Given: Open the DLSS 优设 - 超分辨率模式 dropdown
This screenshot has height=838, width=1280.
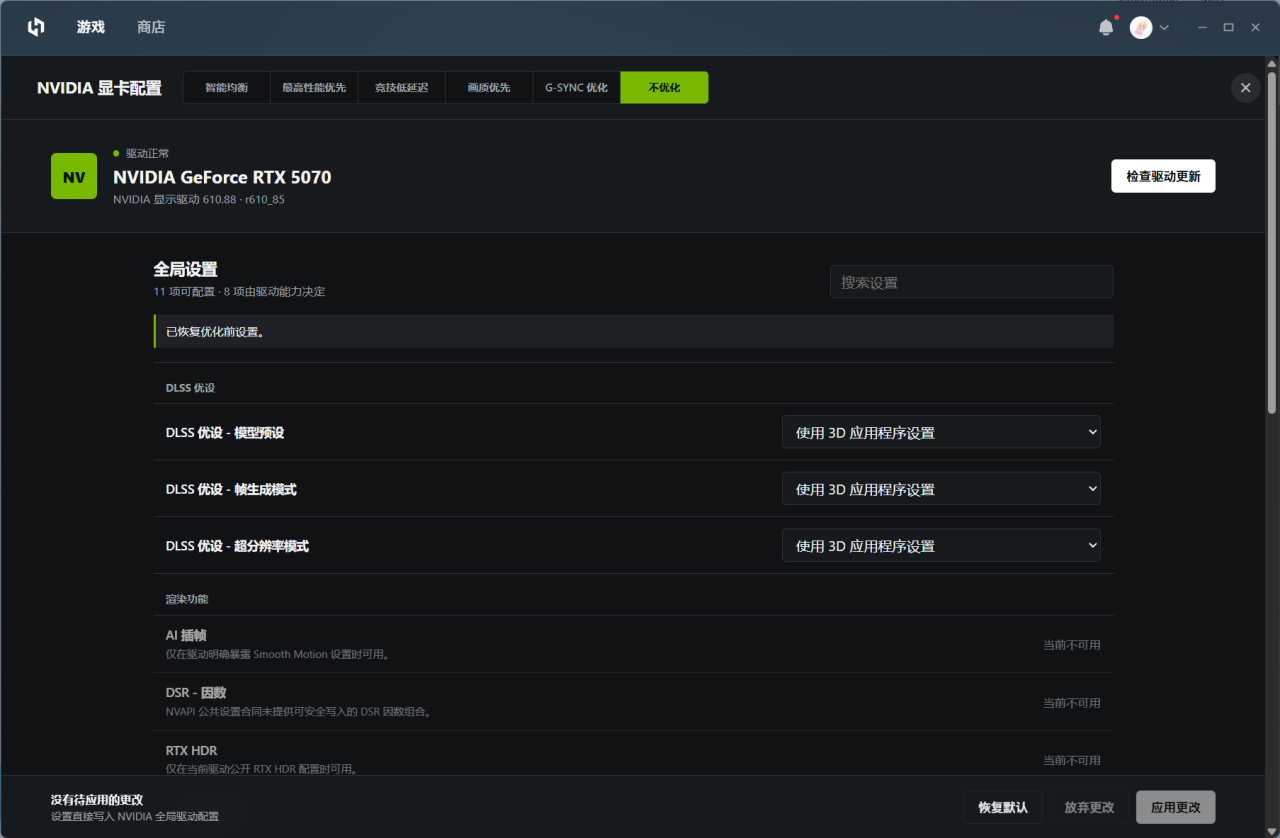Looking at the screenshot, I should (x=941, y=546).
